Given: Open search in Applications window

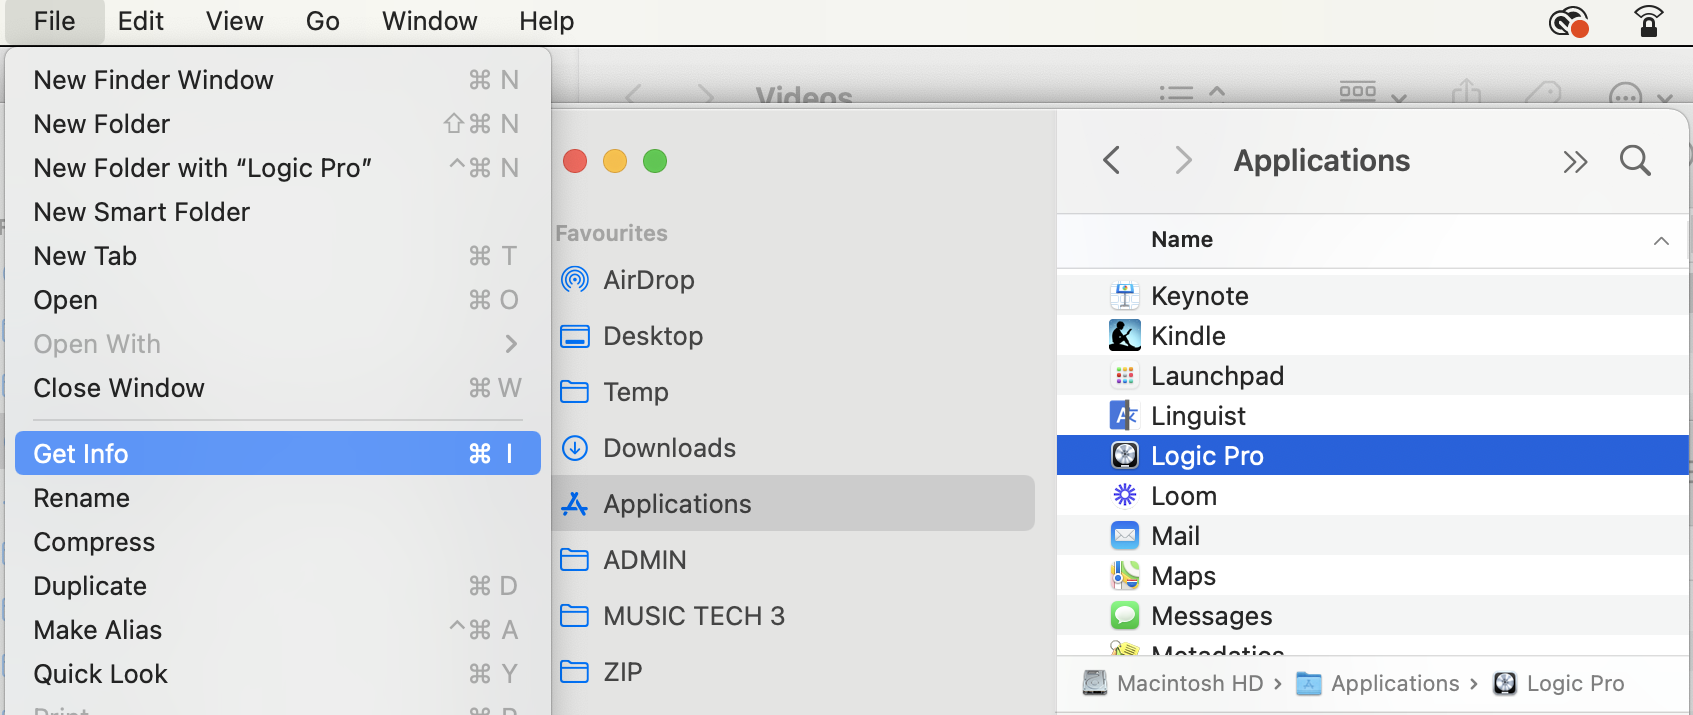Looking at the screenshot, I should pyautogui.click(x=1635, y=160).
